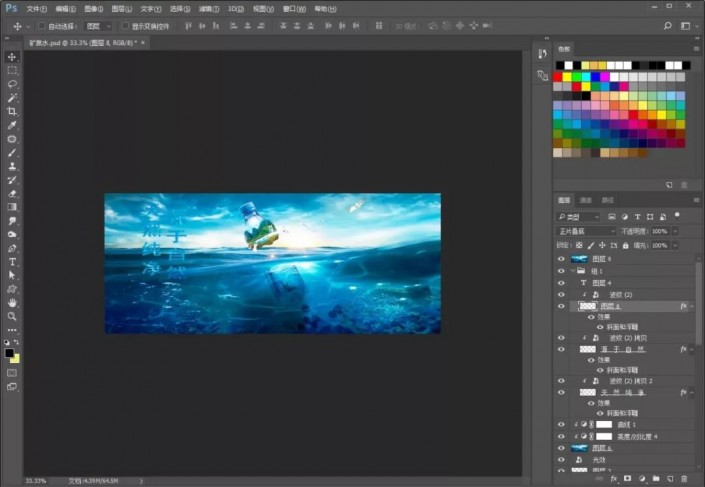Screen dimensions: 705x487
Task: Open the layer filter 类型 dropdown
Action: (578, 217)
